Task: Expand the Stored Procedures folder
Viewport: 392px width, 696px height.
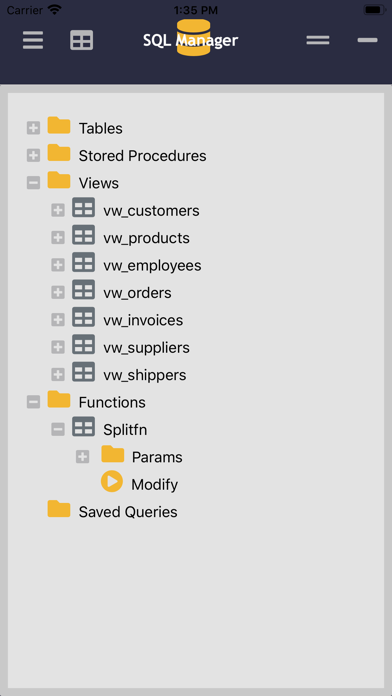Action: click(x=33, y=155)
